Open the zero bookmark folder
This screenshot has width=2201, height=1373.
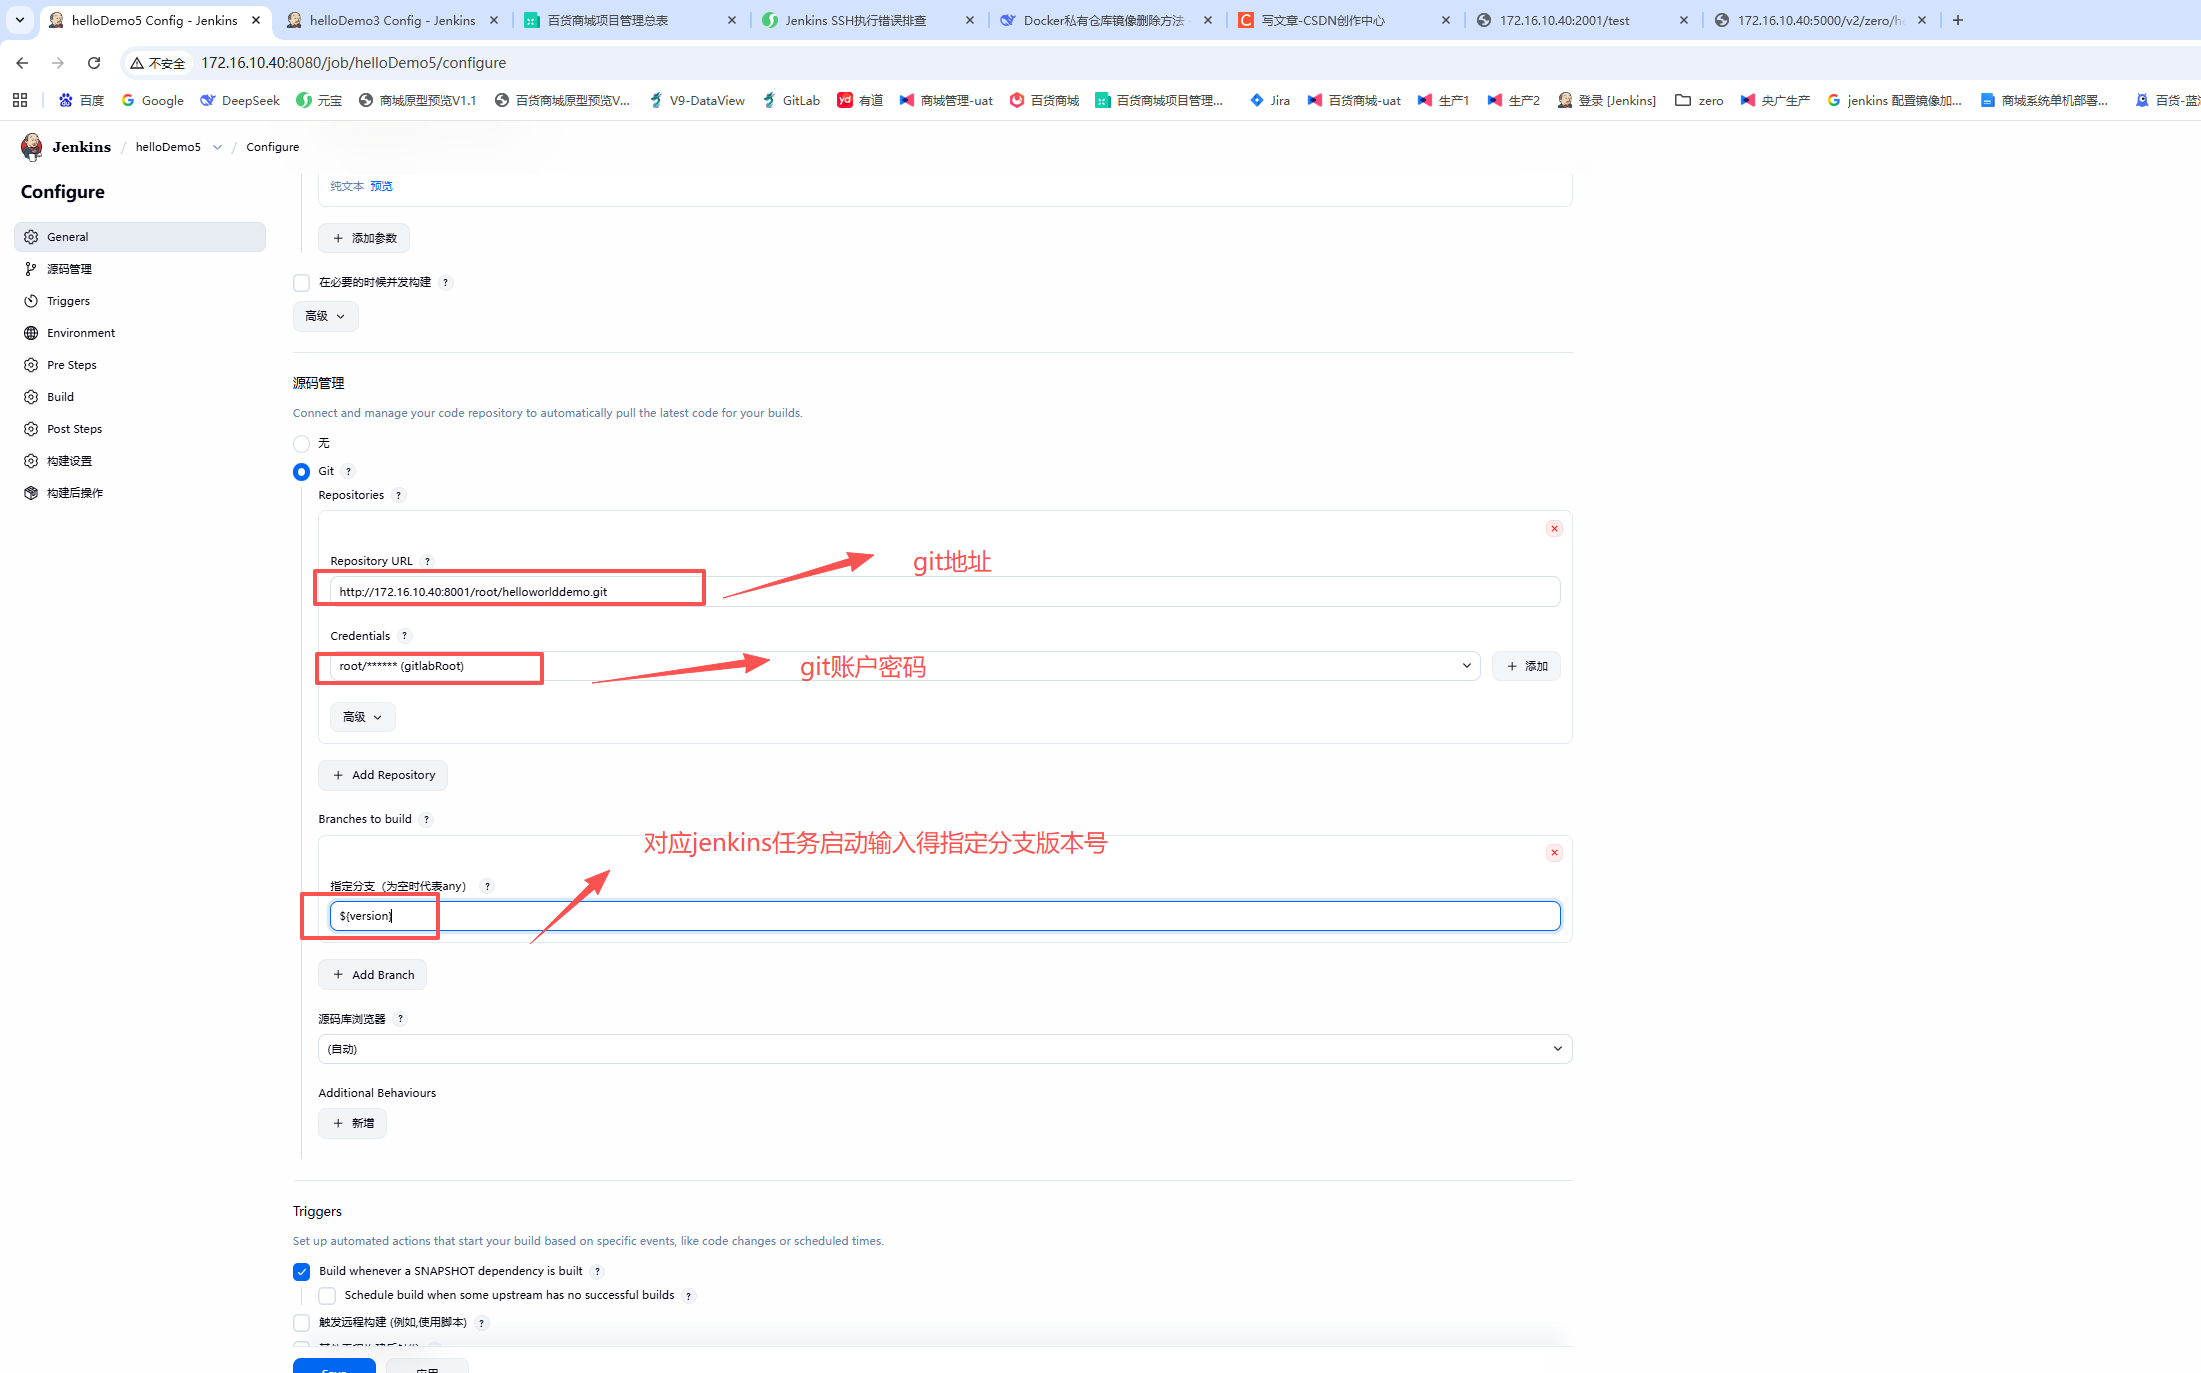[1699, 100]
